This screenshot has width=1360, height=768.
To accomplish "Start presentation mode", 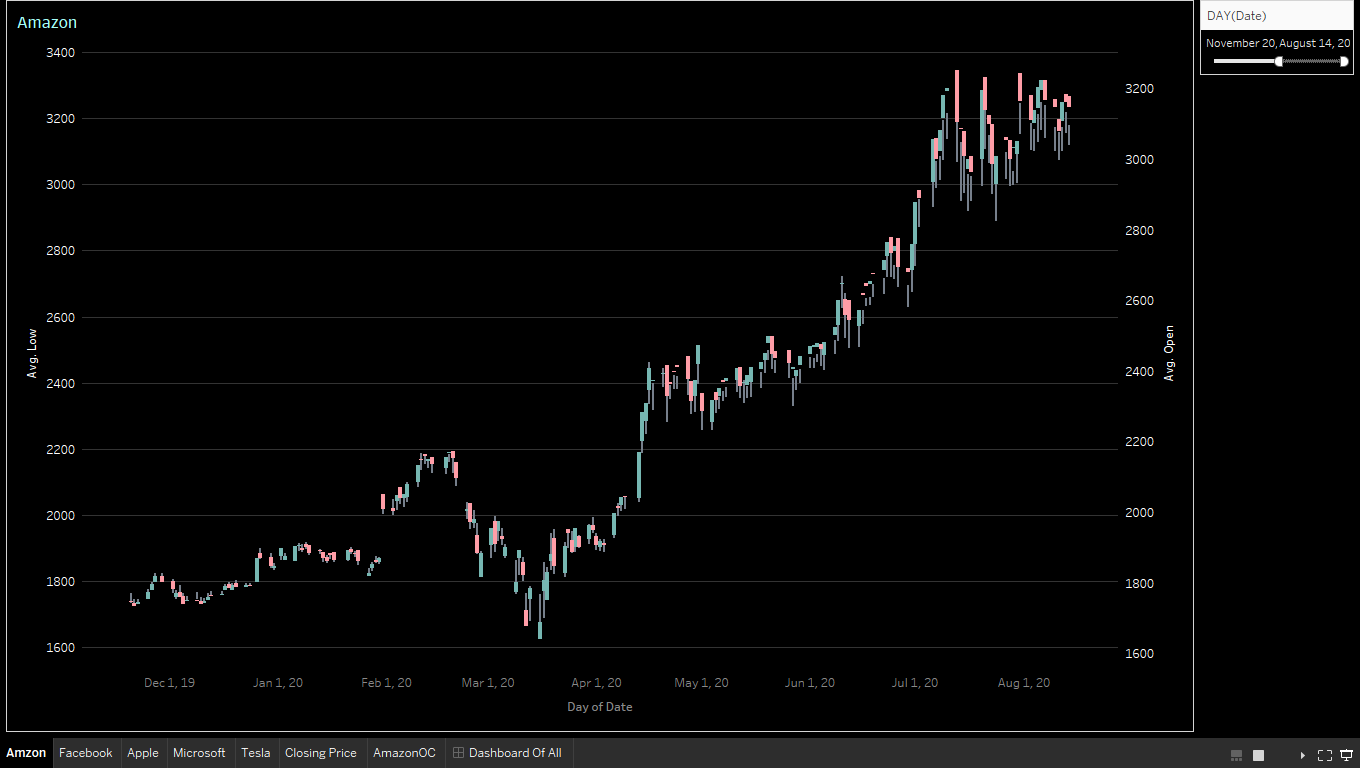I will point(1346,754).
